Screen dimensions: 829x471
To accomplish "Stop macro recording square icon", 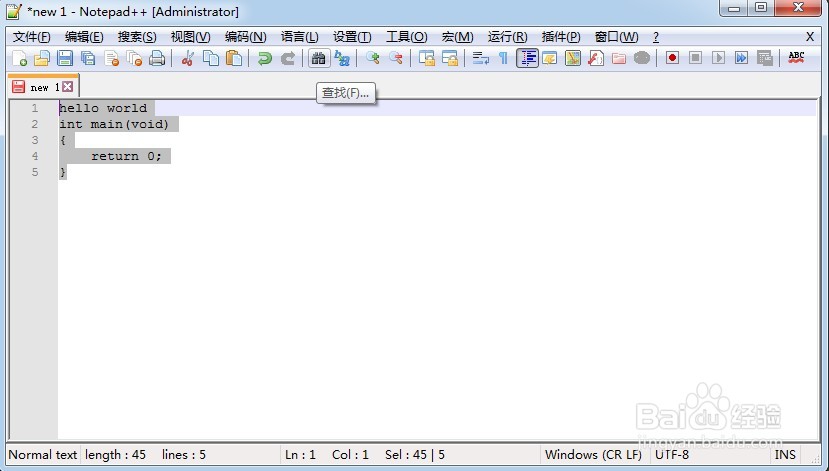I will click(x=695, y=58).
